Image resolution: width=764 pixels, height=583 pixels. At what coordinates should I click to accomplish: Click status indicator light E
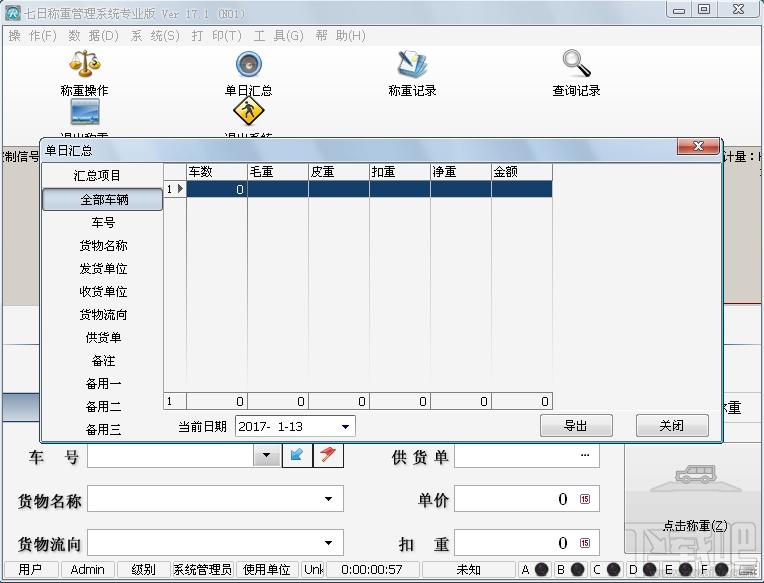point(686,569)
